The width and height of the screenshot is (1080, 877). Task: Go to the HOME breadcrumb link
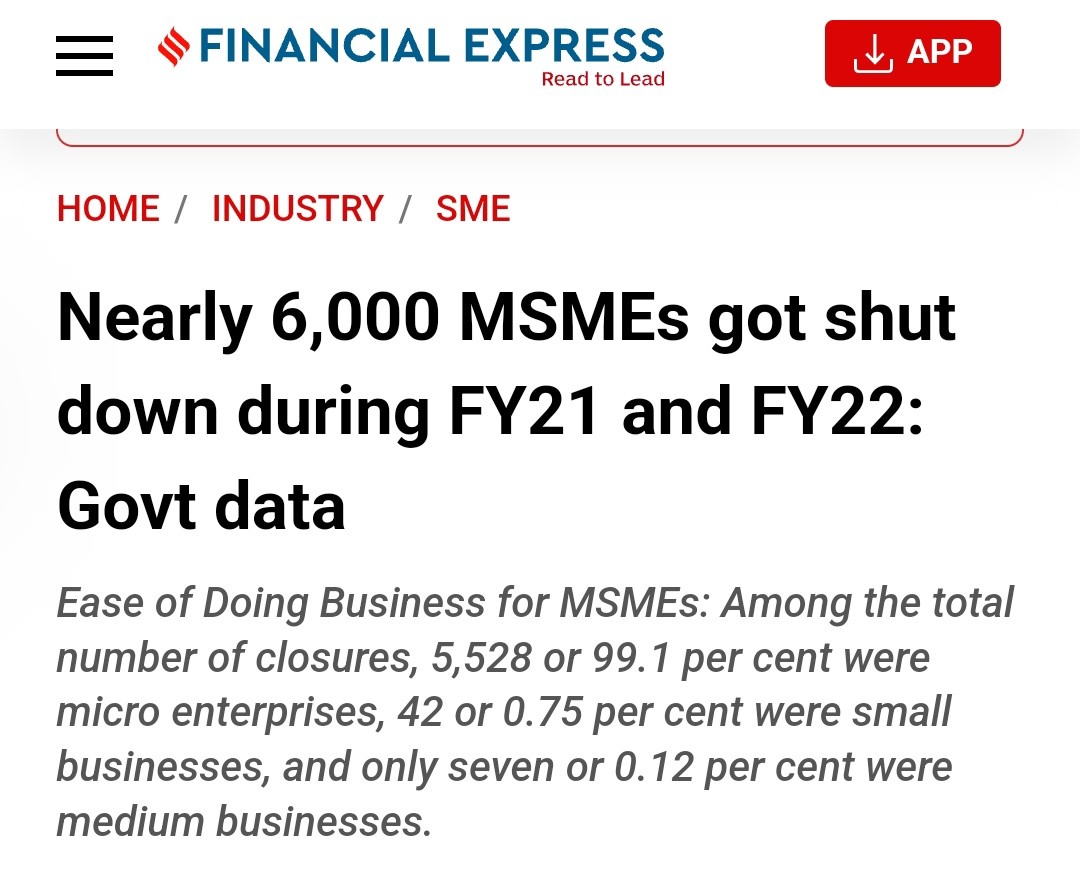point(108,208)
